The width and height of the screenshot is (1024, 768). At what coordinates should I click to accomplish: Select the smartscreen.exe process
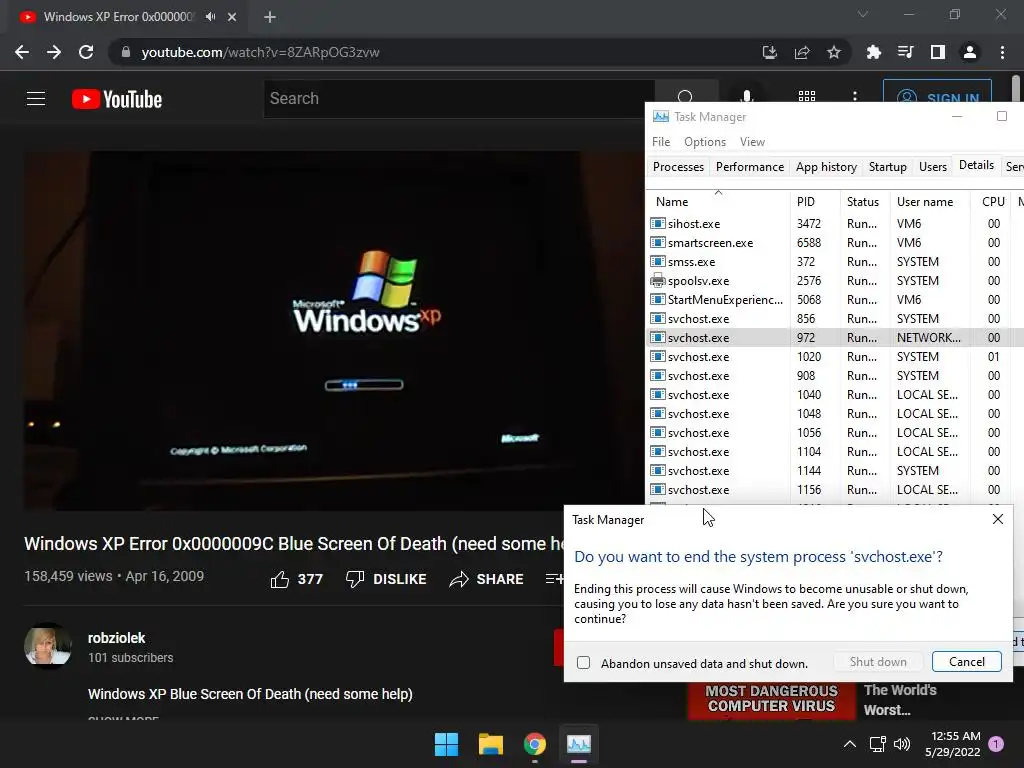click(x=835, y=242)
